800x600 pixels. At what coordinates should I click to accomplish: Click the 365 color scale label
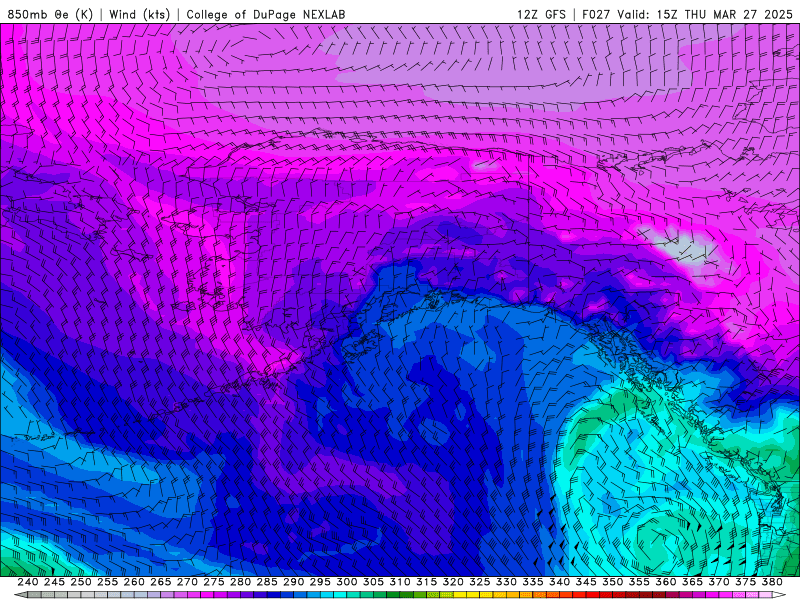click(x=692, y=582)
